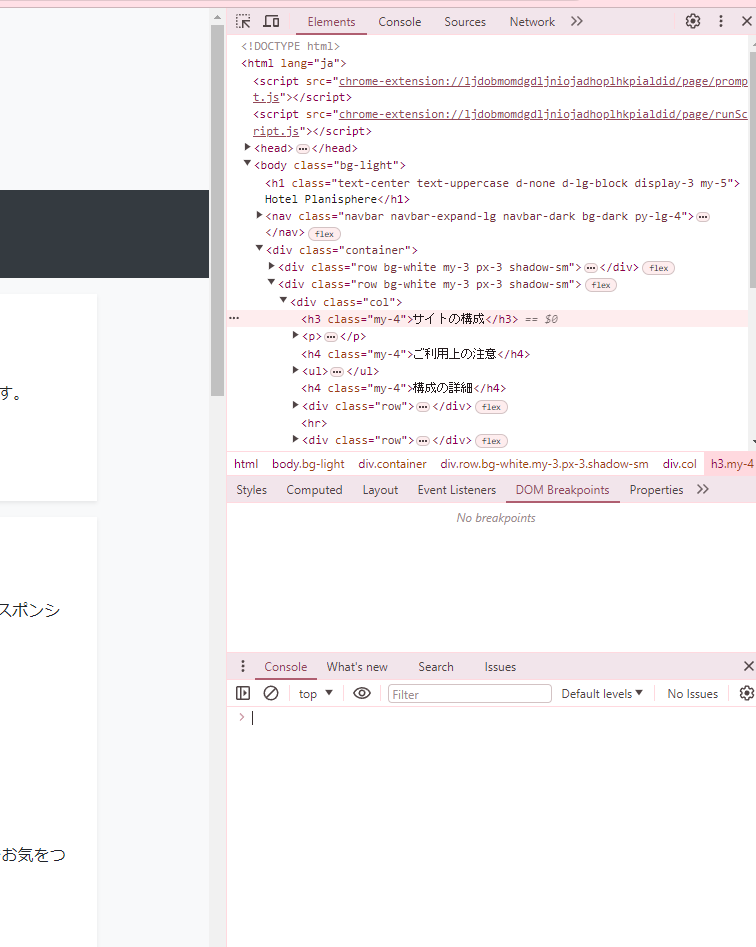Close the DevTools panel
The image size is (756, 947).
[x=747, y=21]
